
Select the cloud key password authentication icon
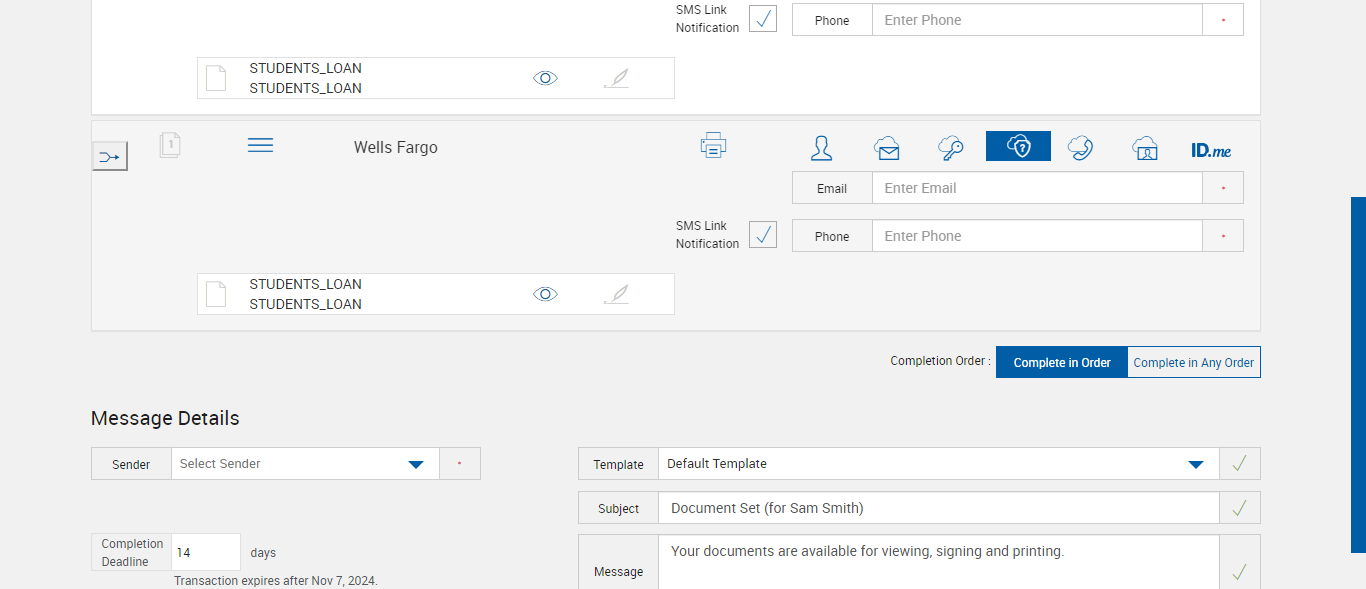pyautogui.click(x=950, y=148)
